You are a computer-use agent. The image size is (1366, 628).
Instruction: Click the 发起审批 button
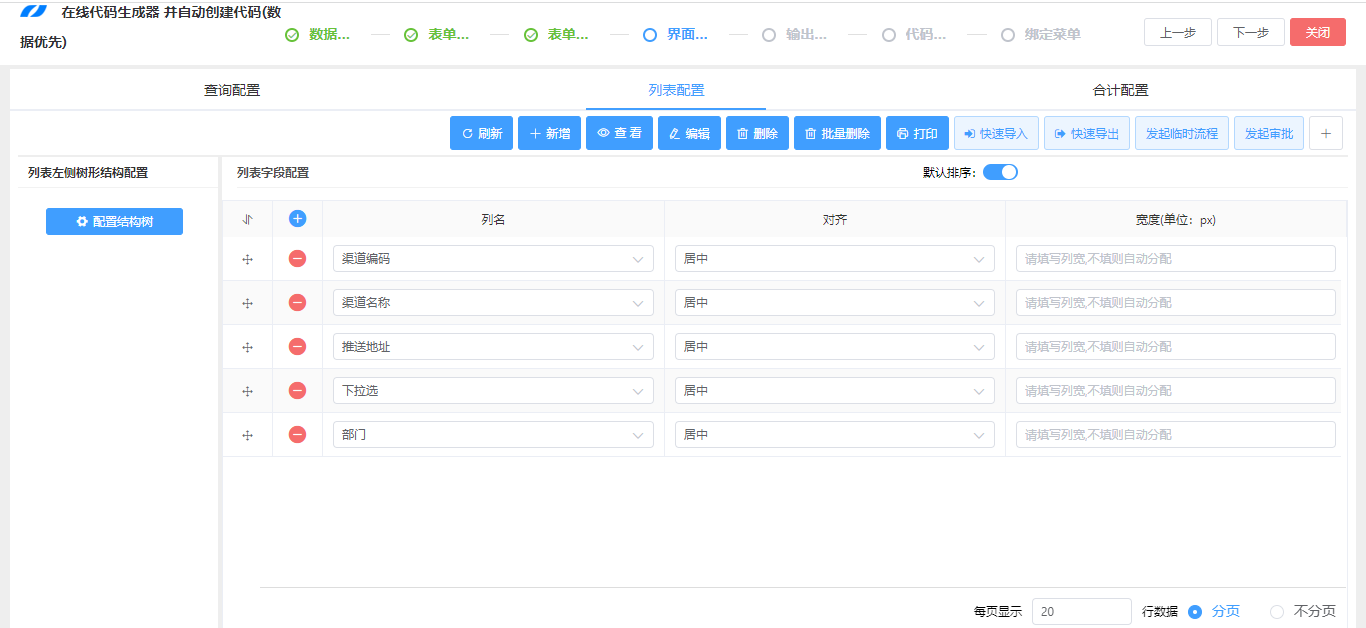1268,132
